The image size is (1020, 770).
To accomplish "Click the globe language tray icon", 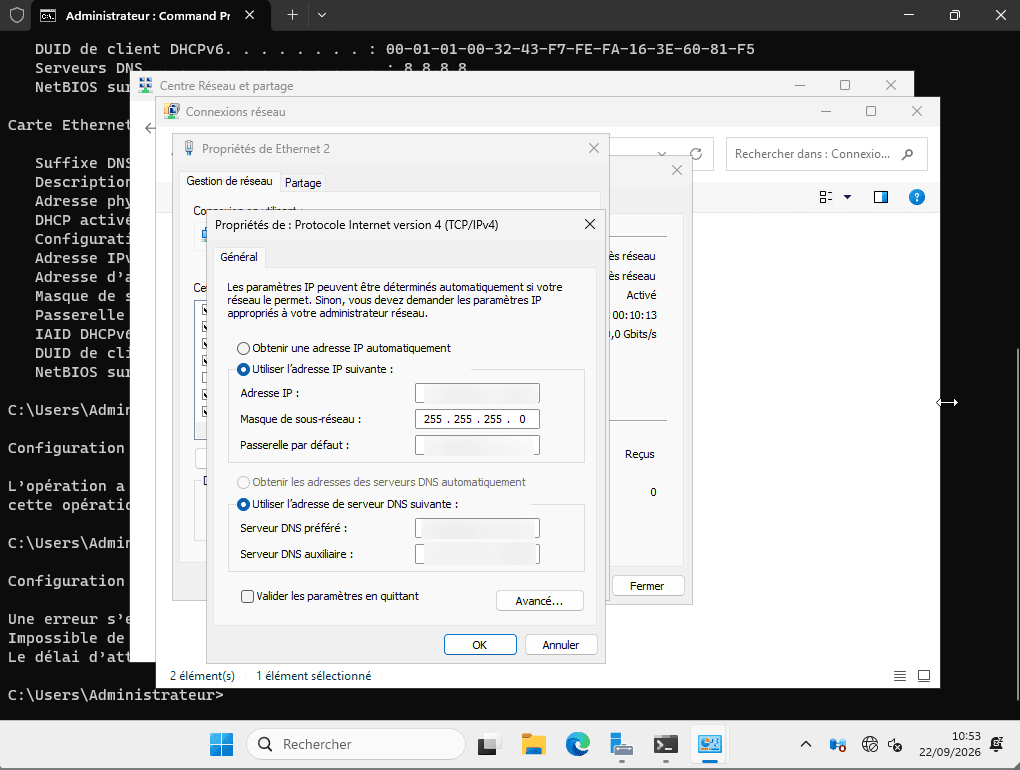I will [x=869, y=744].
